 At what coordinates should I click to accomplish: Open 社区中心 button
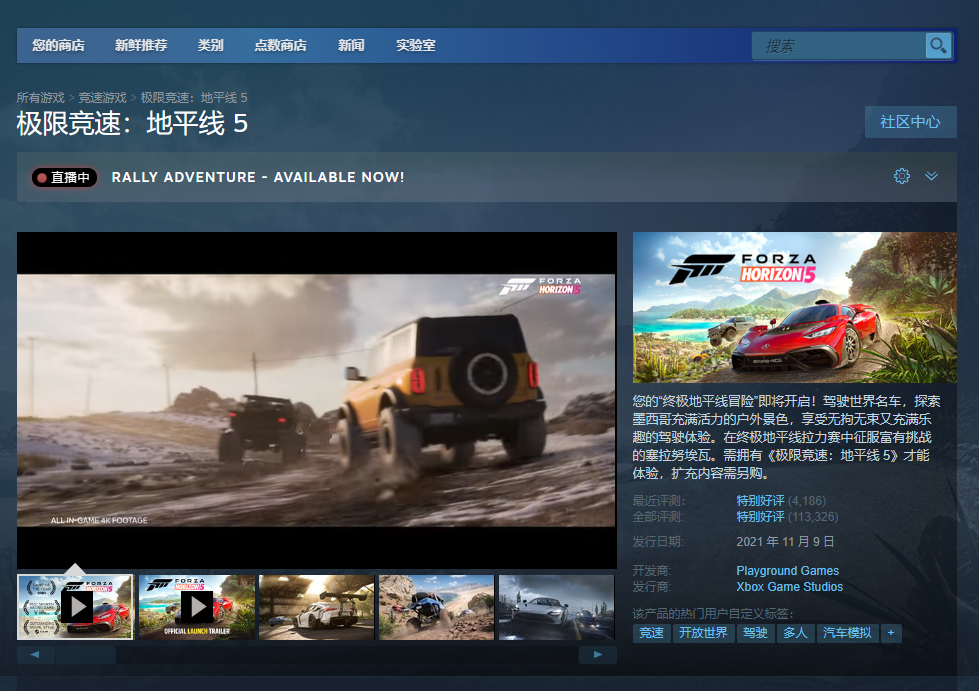(910, 122)
